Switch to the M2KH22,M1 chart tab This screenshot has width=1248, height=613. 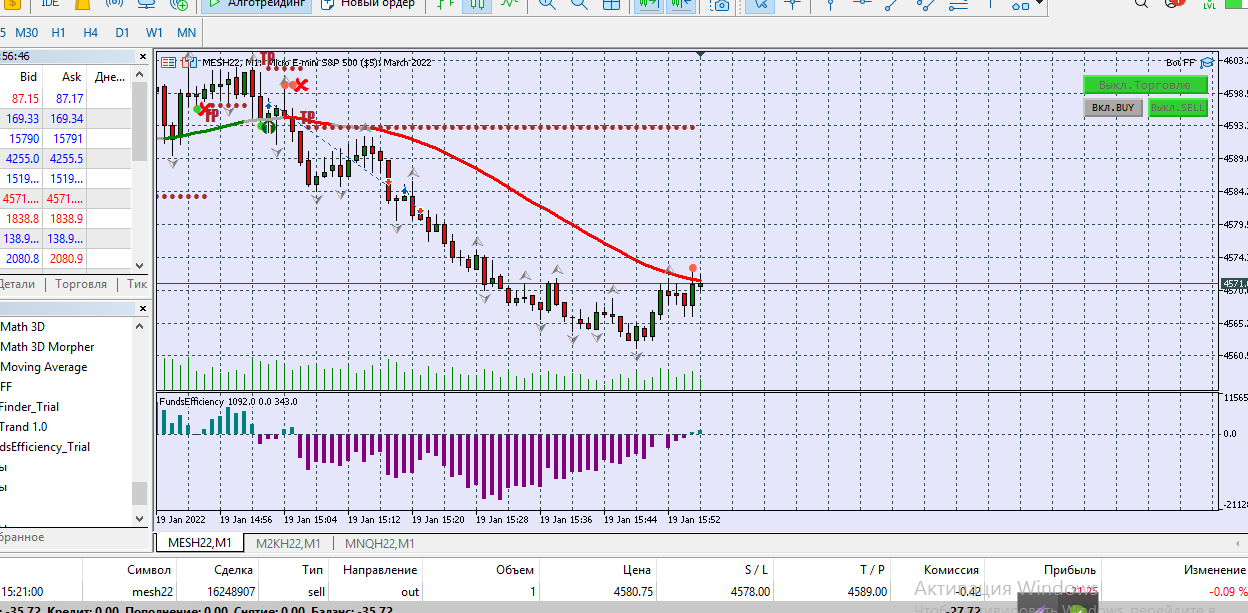click(288, 543)
